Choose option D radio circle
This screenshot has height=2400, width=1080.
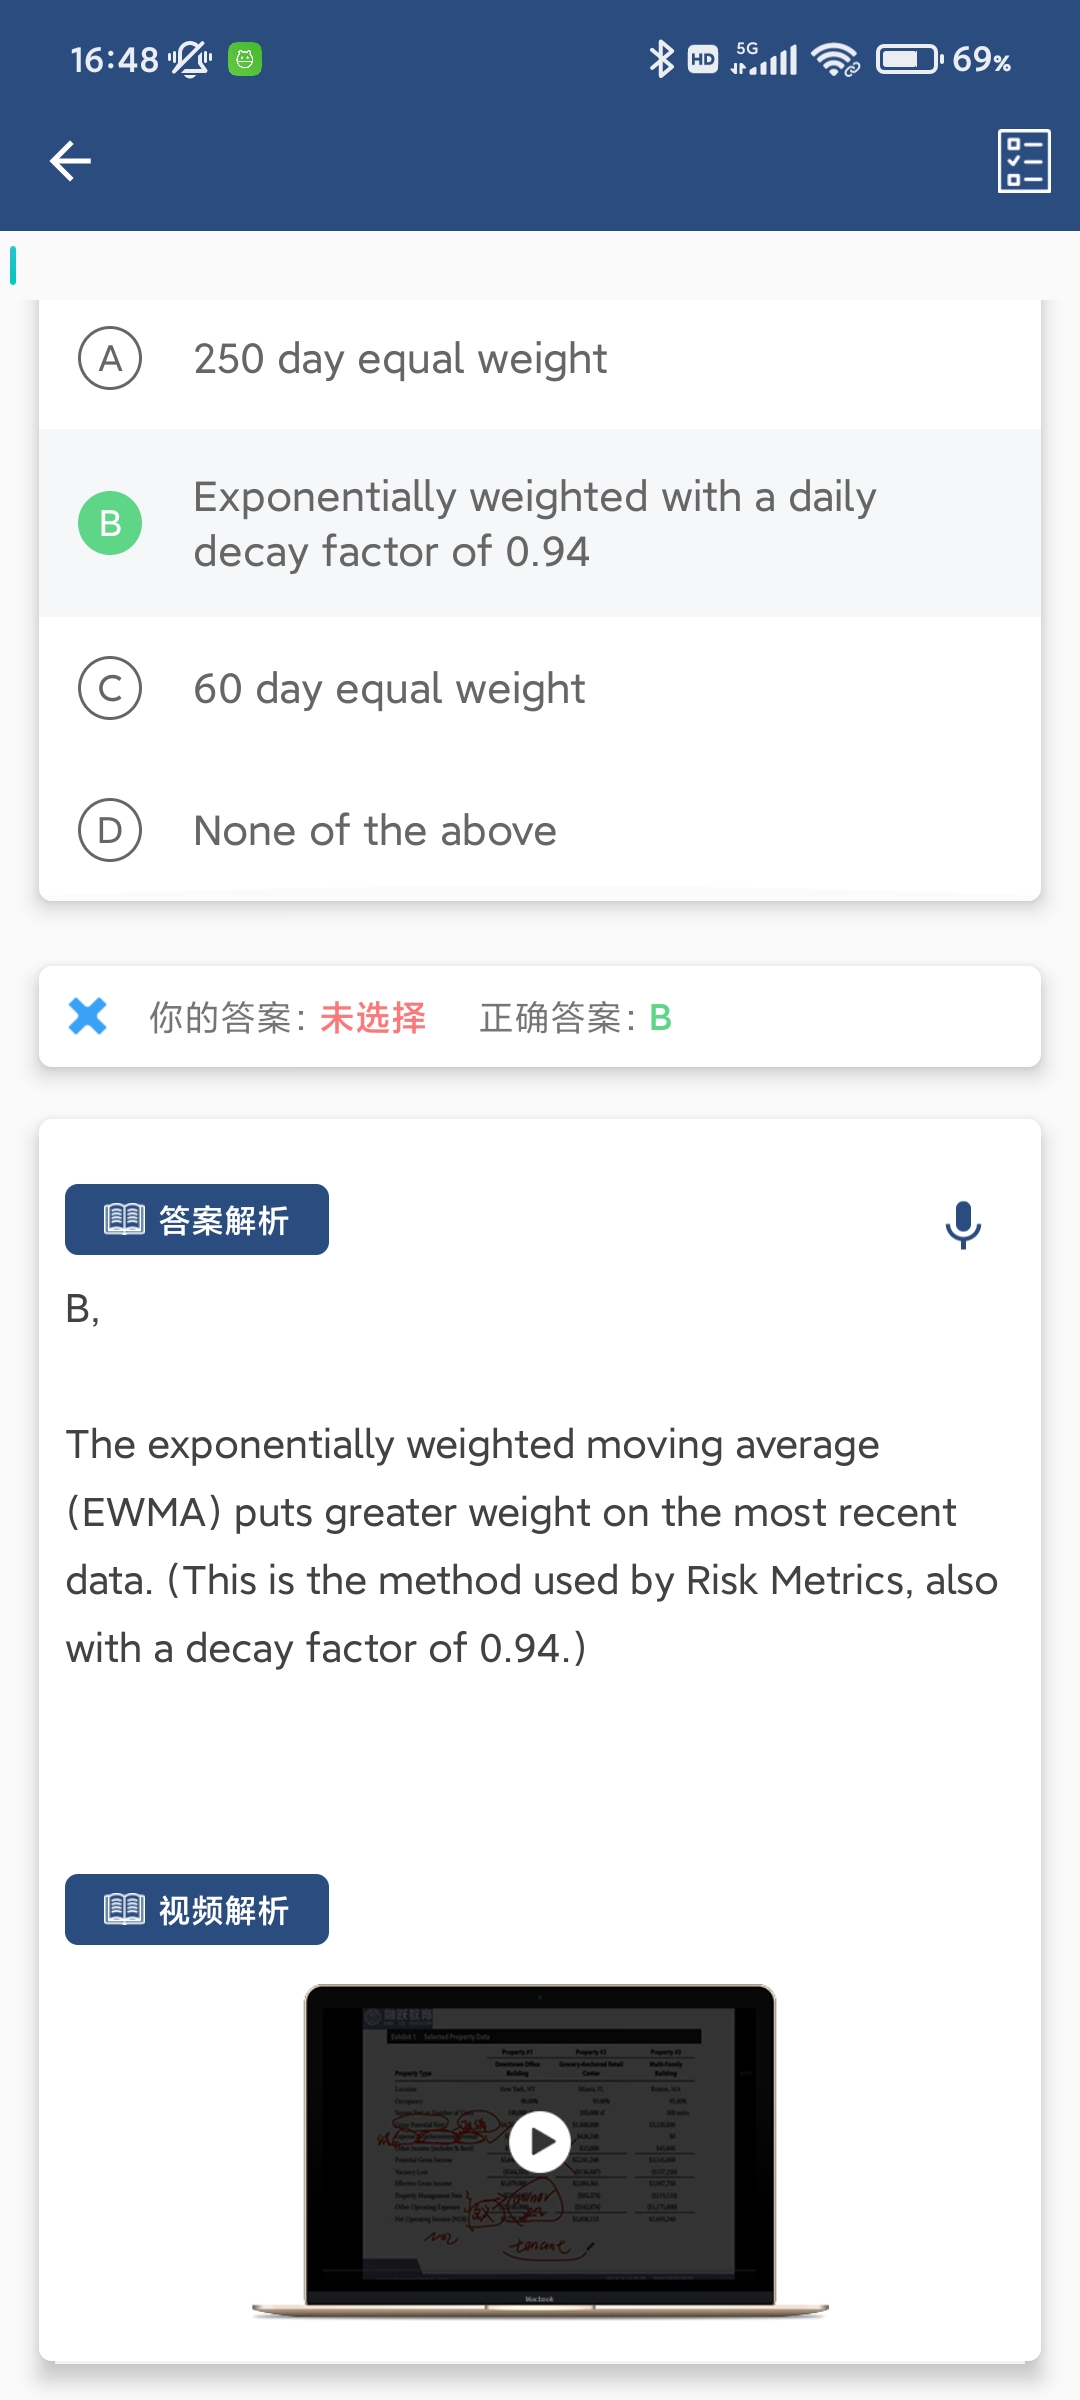coord(110,830)
